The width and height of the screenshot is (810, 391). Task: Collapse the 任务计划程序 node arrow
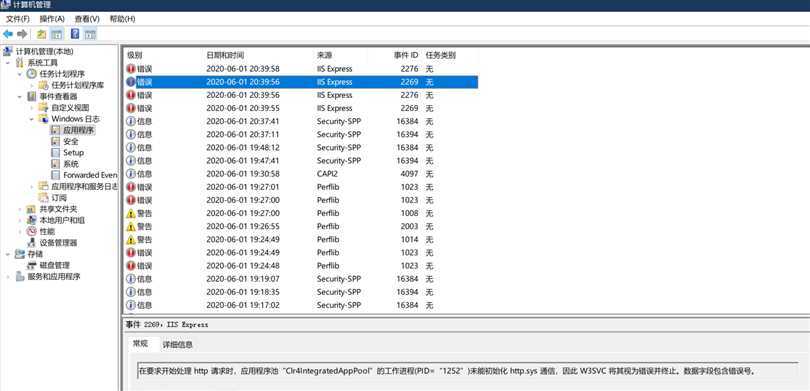click(x=20, y=74)
